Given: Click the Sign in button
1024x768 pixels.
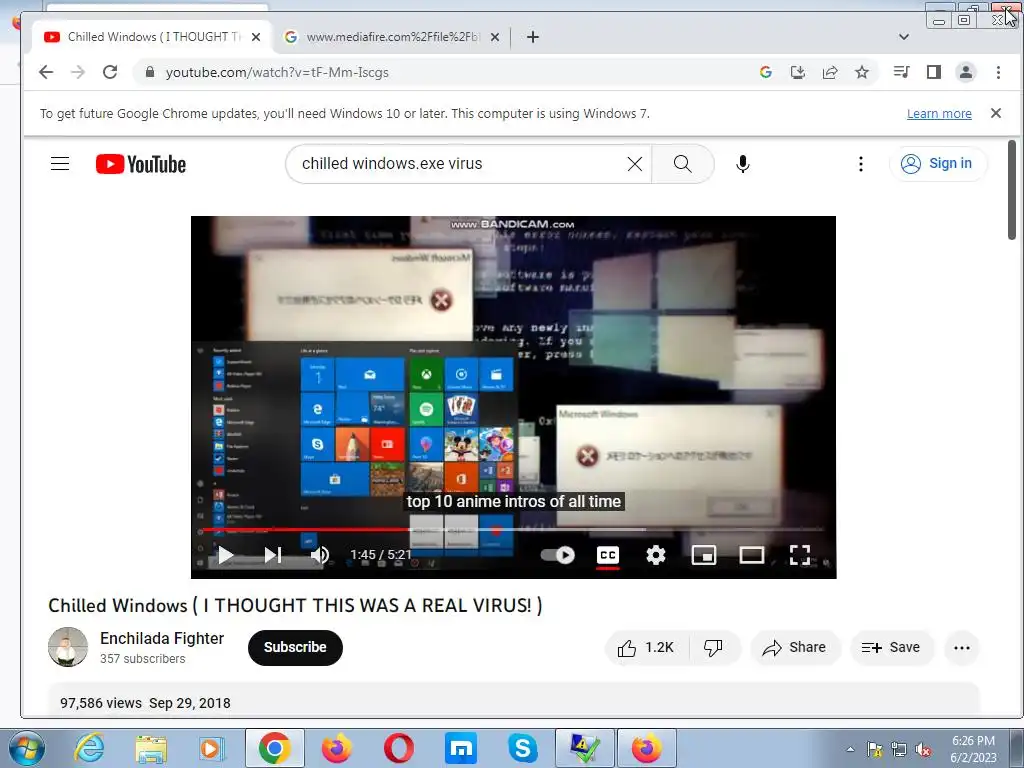Looking at the screenshot, I should click(x=938, y=163).
